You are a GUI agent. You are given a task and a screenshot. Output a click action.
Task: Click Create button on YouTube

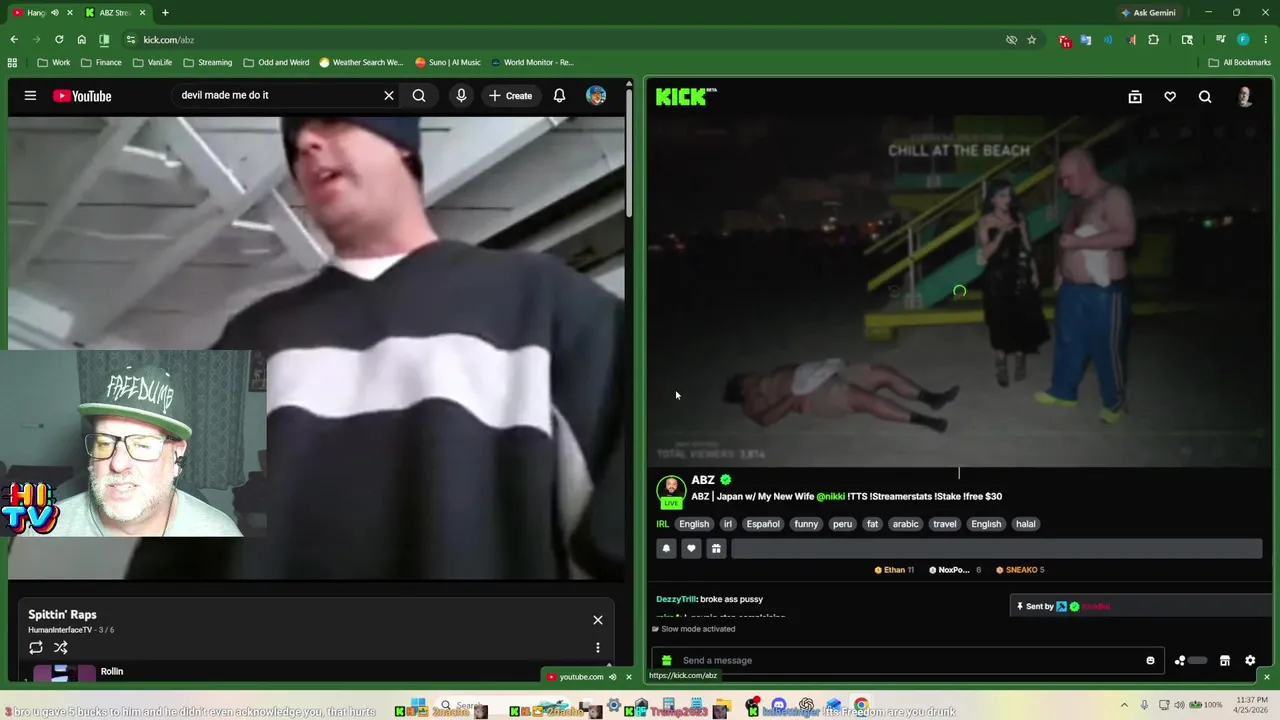pos(510,96)
